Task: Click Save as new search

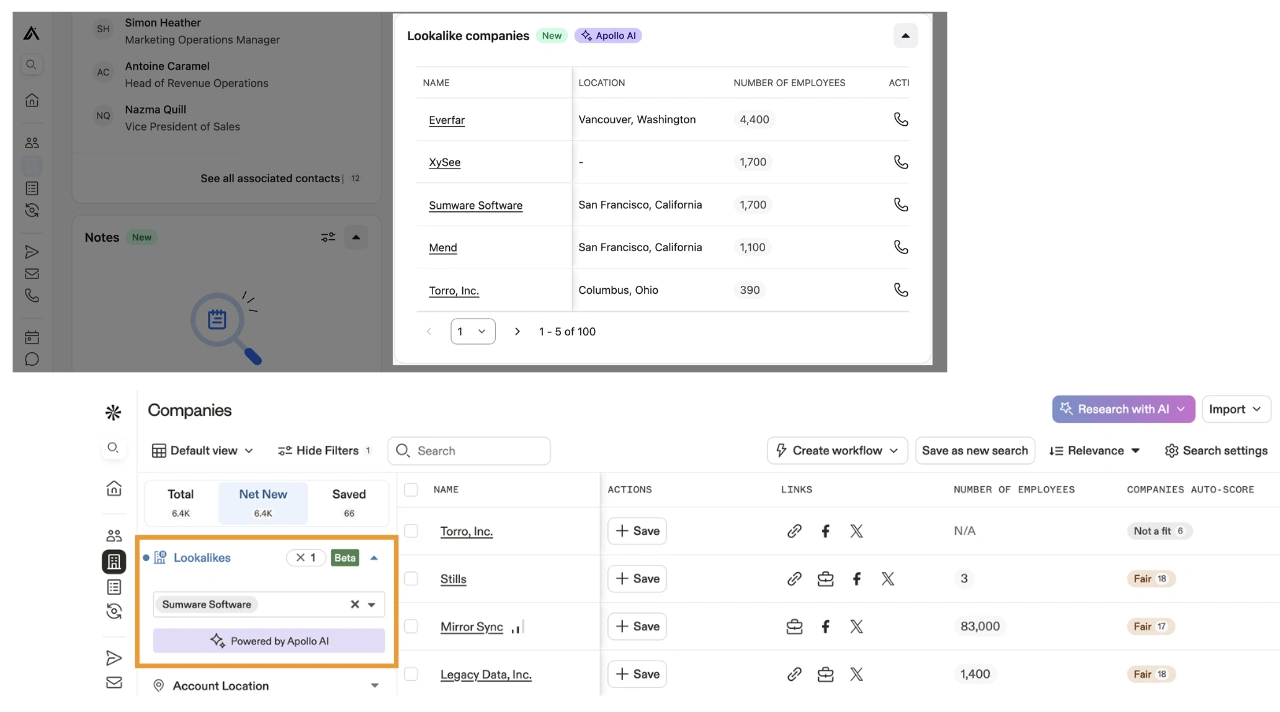Action: 975,451
